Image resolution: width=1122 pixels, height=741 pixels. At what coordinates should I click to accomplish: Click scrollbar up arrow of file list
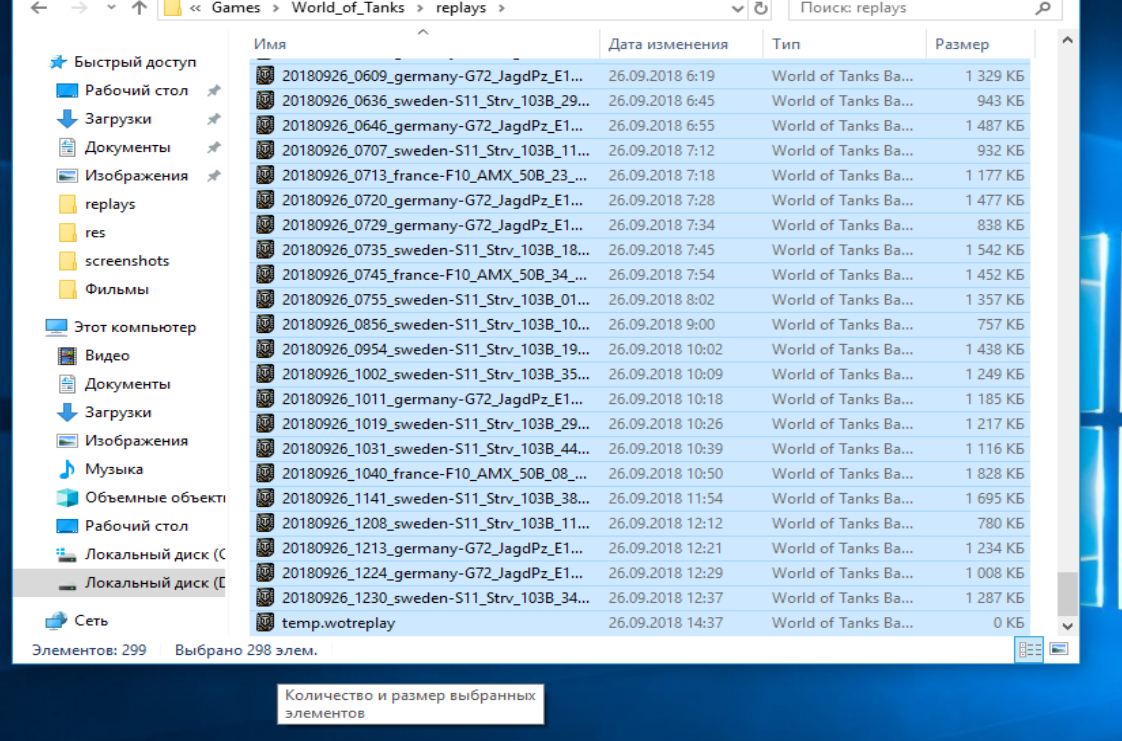[x=1067, y=41]
